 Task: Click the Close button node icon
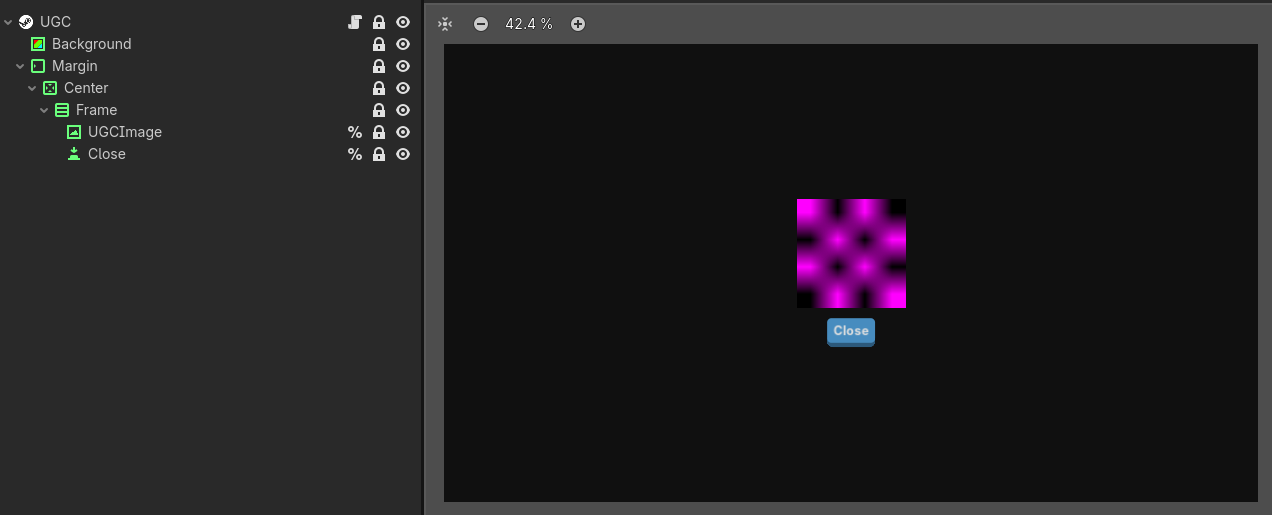coord(74,154)
